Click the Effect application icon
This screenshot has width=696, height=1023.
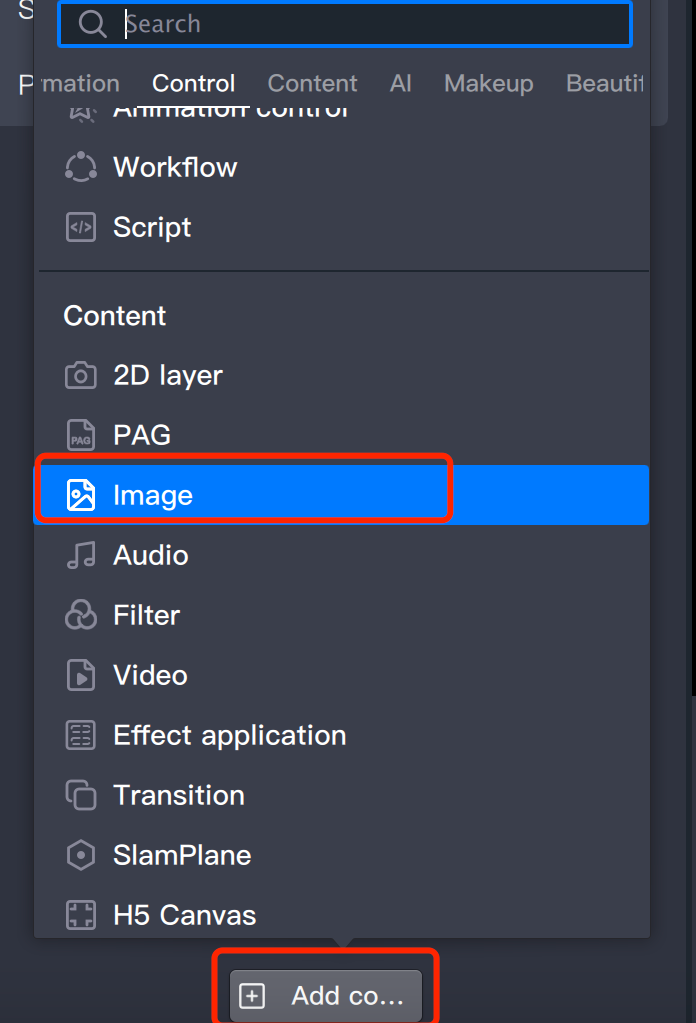coord(80,735)
